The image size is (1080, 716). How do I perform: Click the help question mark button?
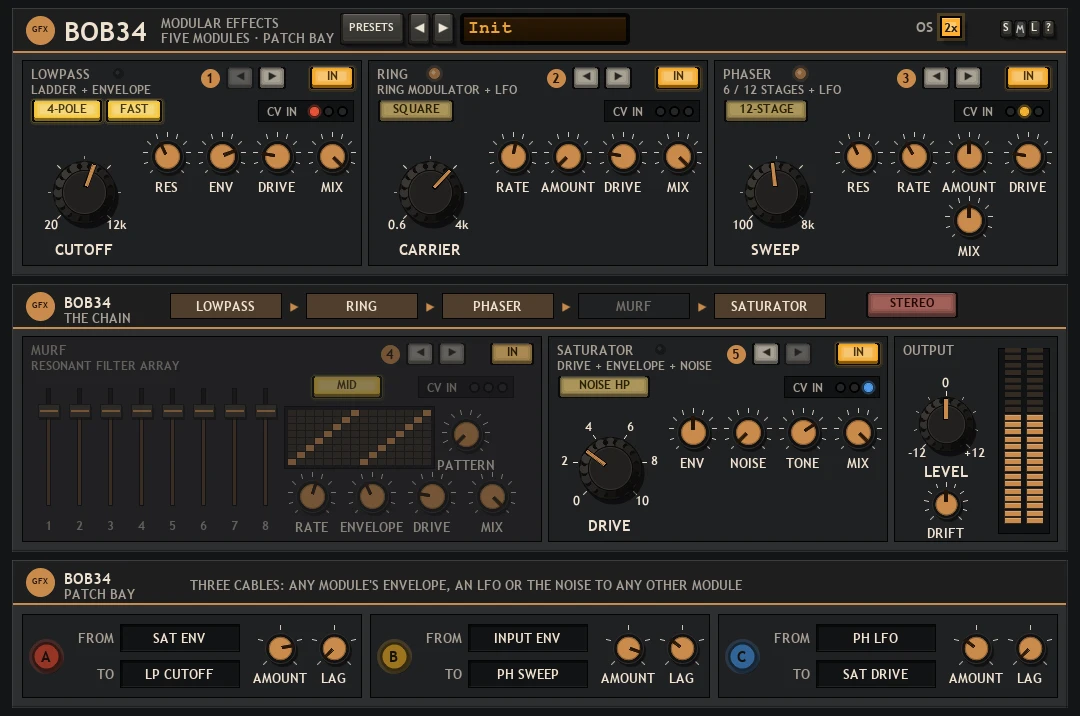[x=1048, y=28]
